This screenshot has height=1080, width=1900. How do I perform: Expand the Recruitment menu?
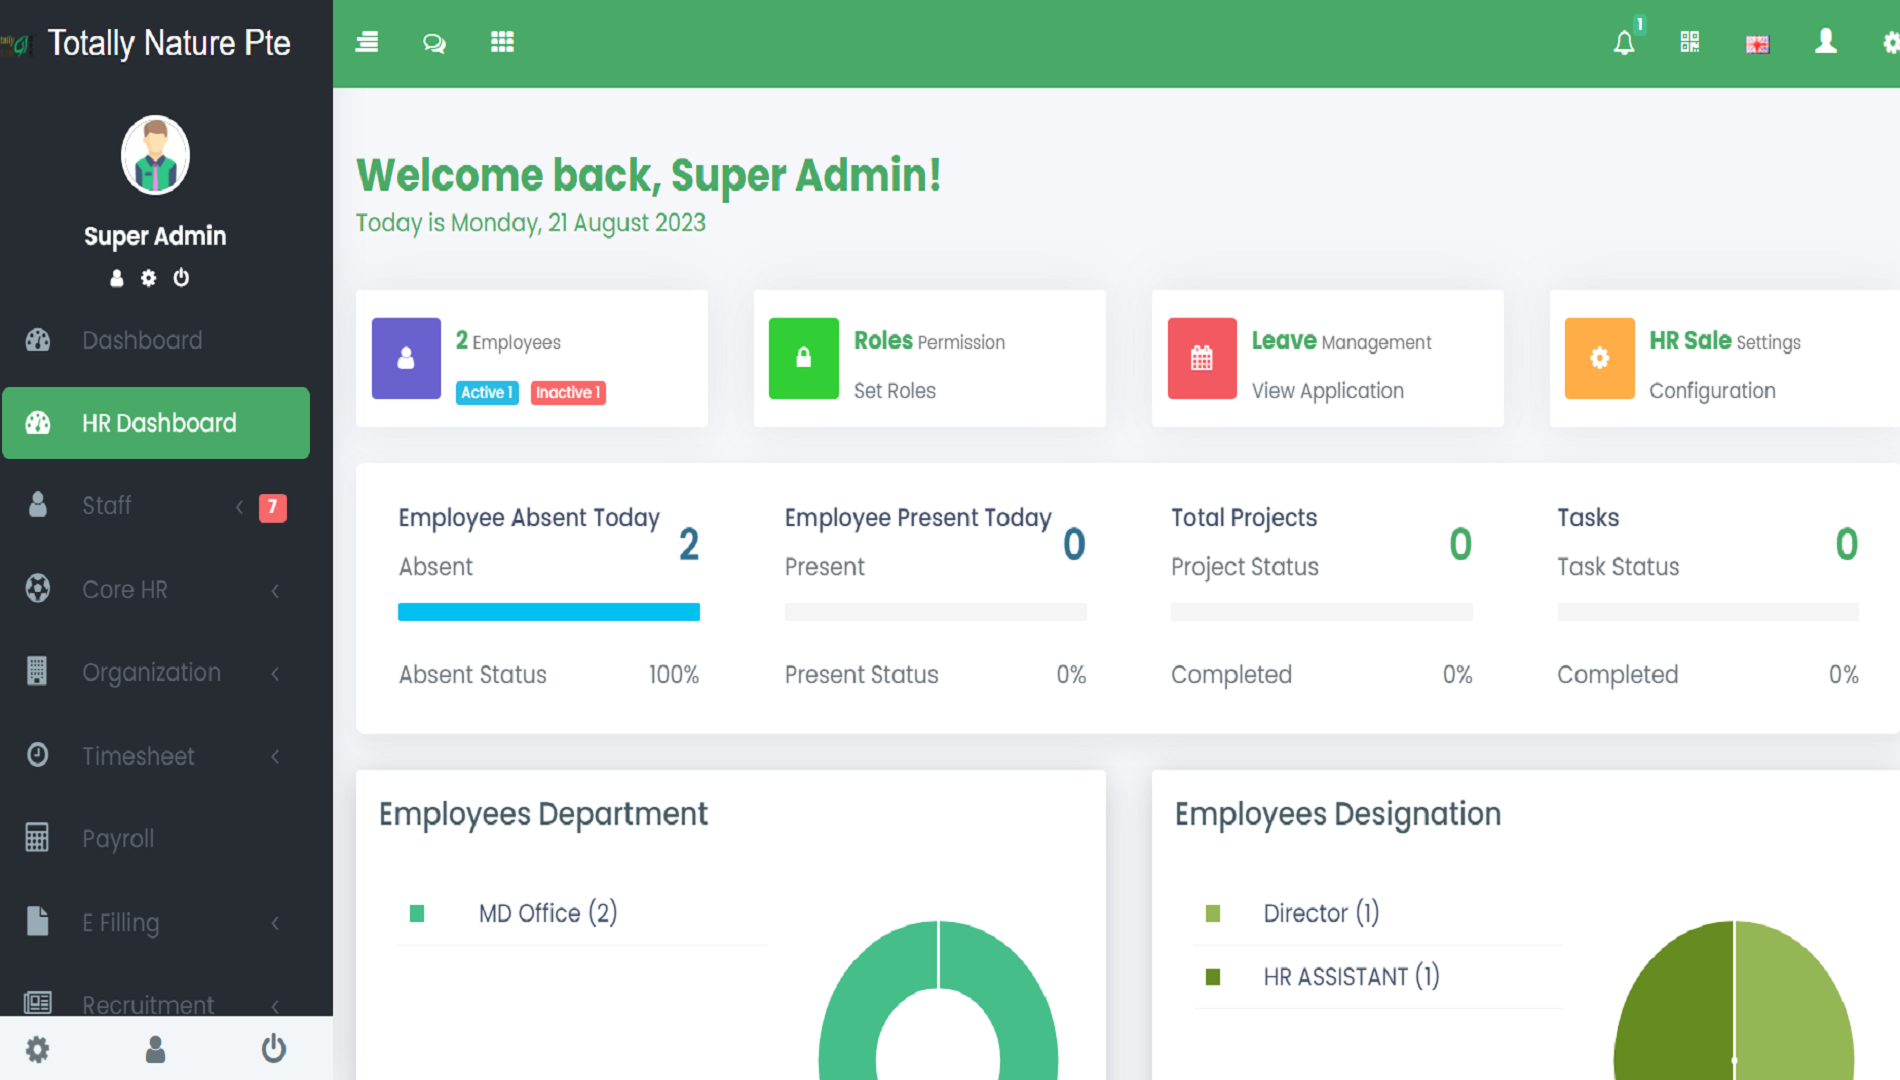[156, 1002]
